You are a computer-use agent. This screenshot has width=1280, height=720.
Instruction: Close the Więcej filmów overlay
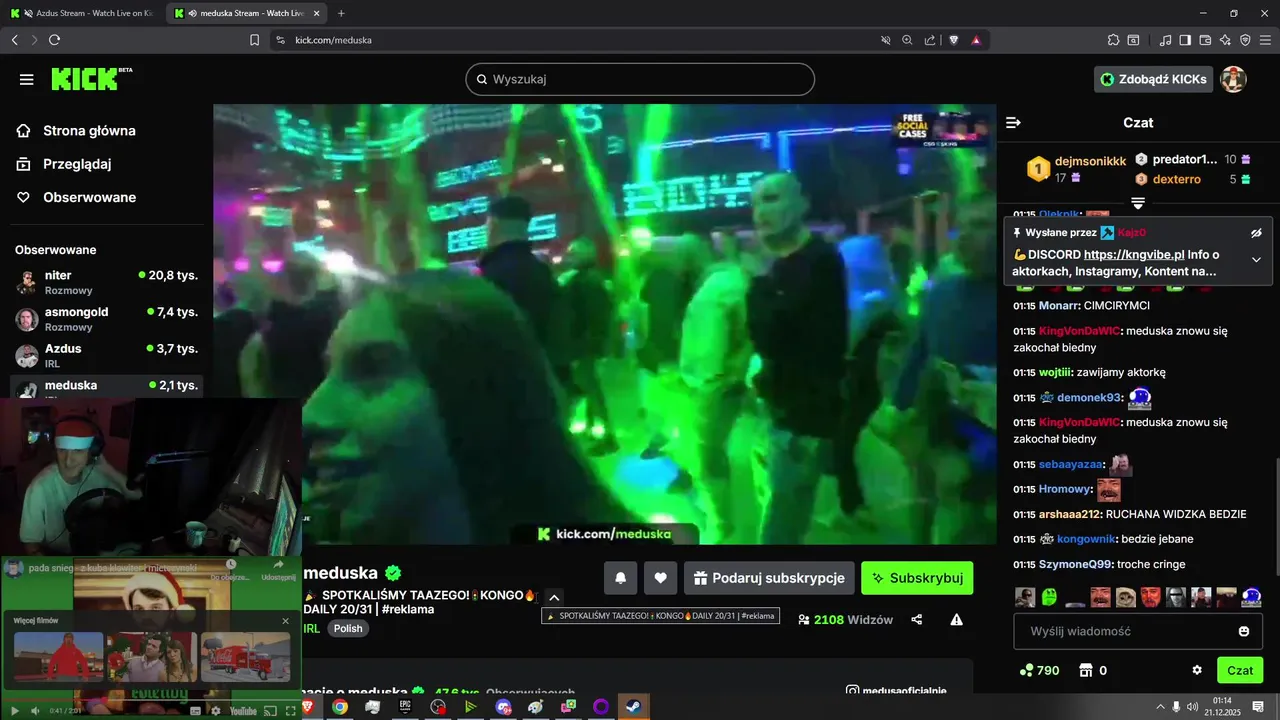pos(285,621)
